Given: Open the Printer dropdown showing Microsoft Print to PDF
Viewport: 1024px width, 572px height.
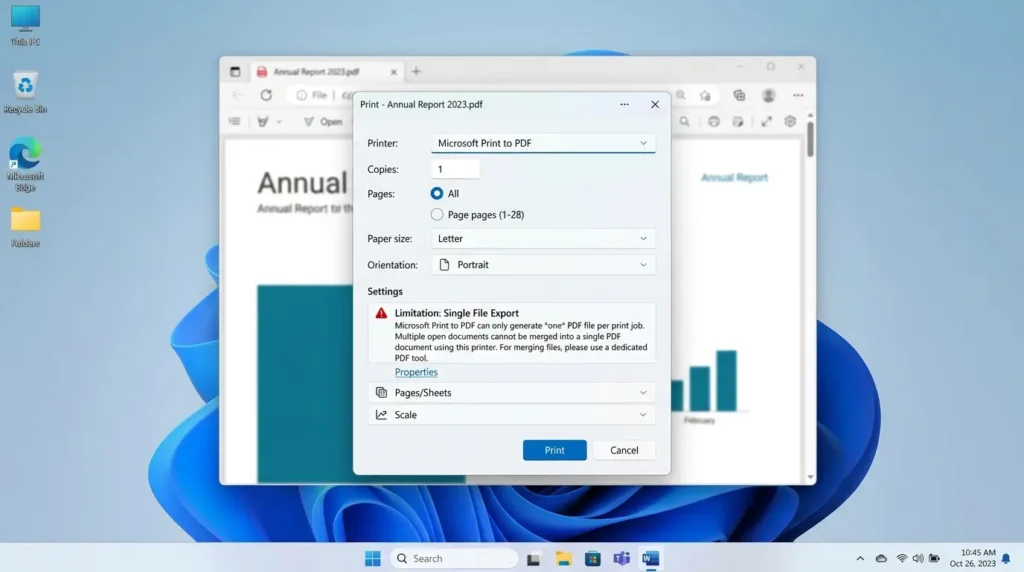Looking at the screenshot, I should (543, 143).
